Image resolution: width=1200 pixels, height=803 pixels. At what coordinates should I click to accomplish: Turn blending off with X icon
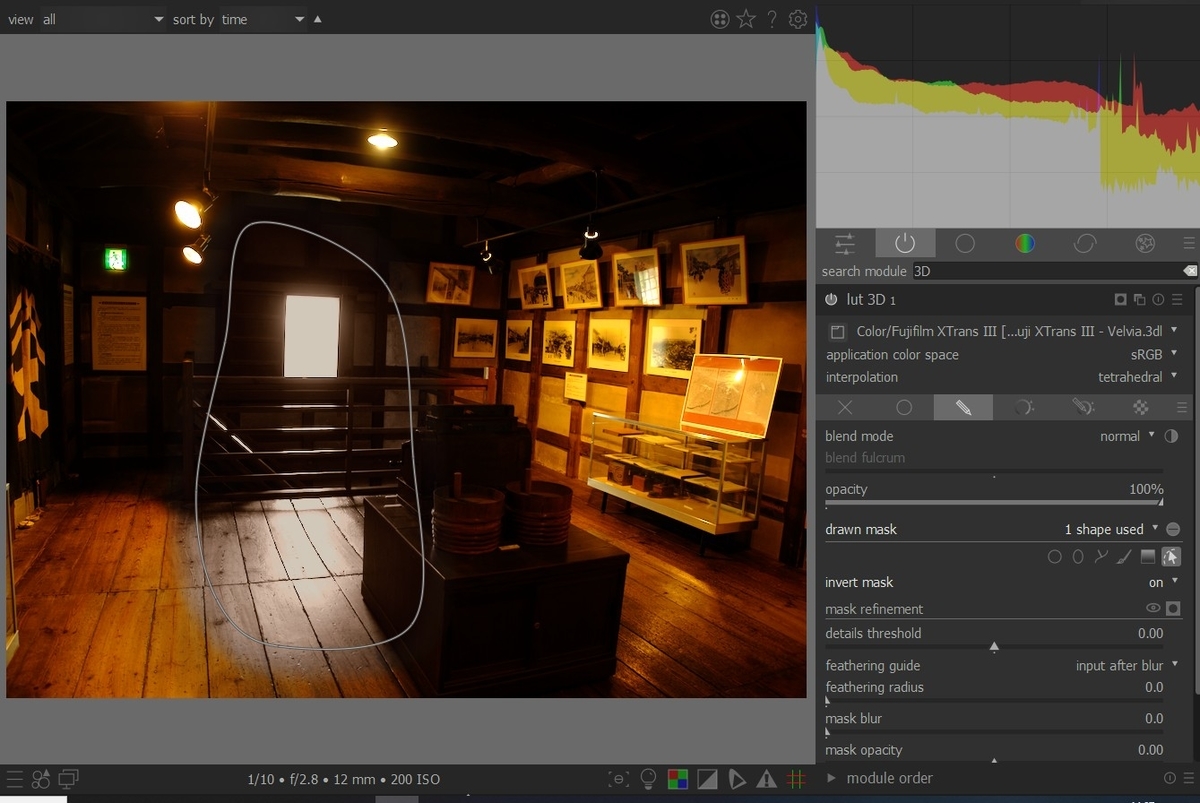point(845,407)
